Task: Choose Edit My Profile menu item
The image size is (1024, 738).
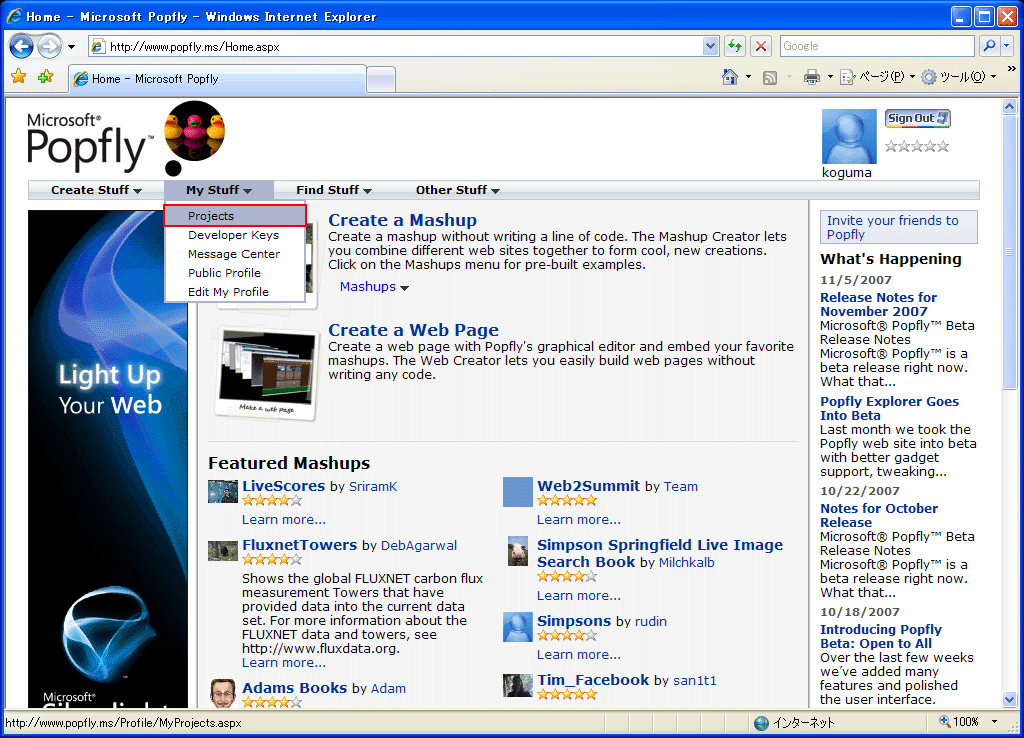Action: click(228, 292)
